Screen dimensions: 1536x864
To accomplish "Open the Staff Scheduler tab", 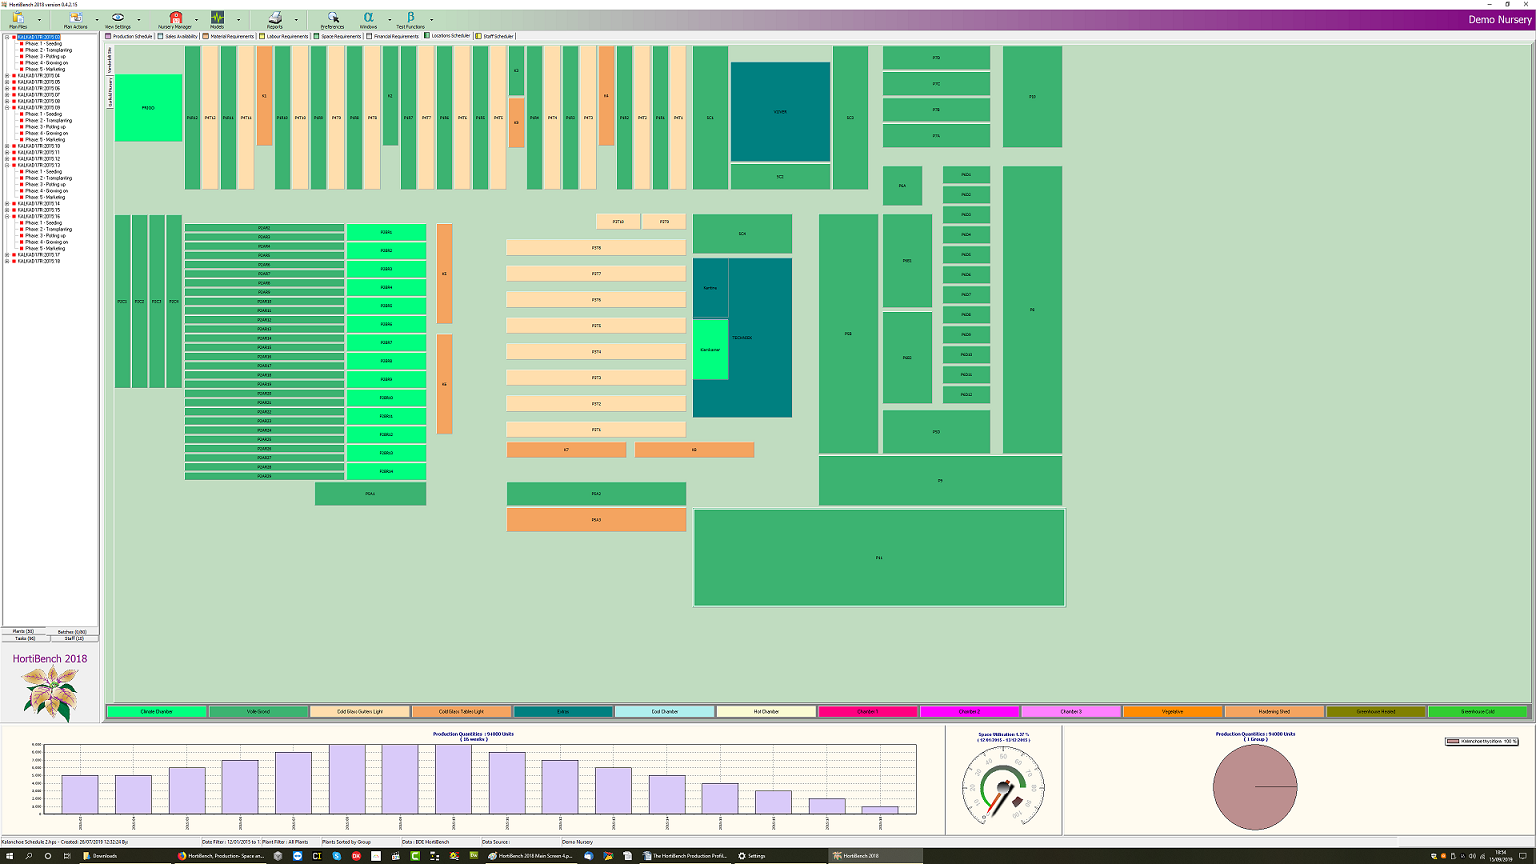I will pos(498,36).
